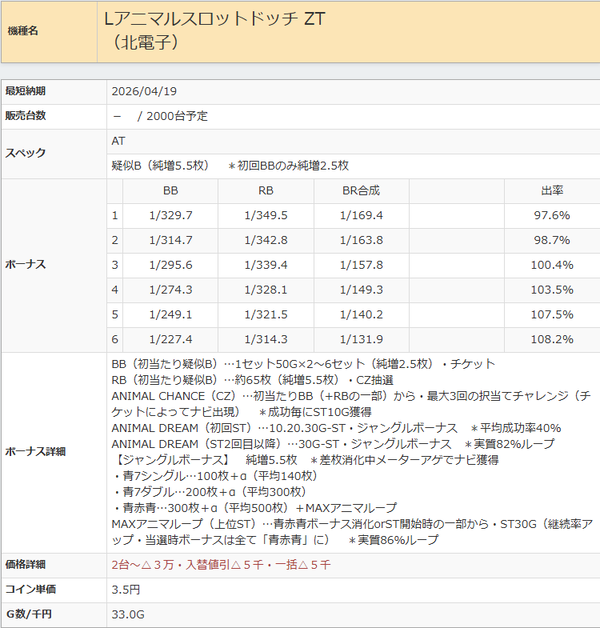The width and height of the screenshot is (600, 628).
Task: Select the AT spec value
Action: click(119, 141)
